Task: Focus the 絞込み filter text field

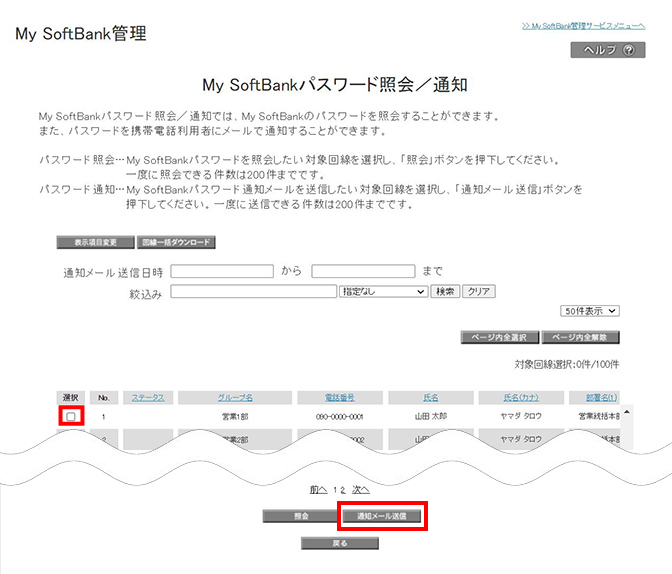Action: (254, 292)
